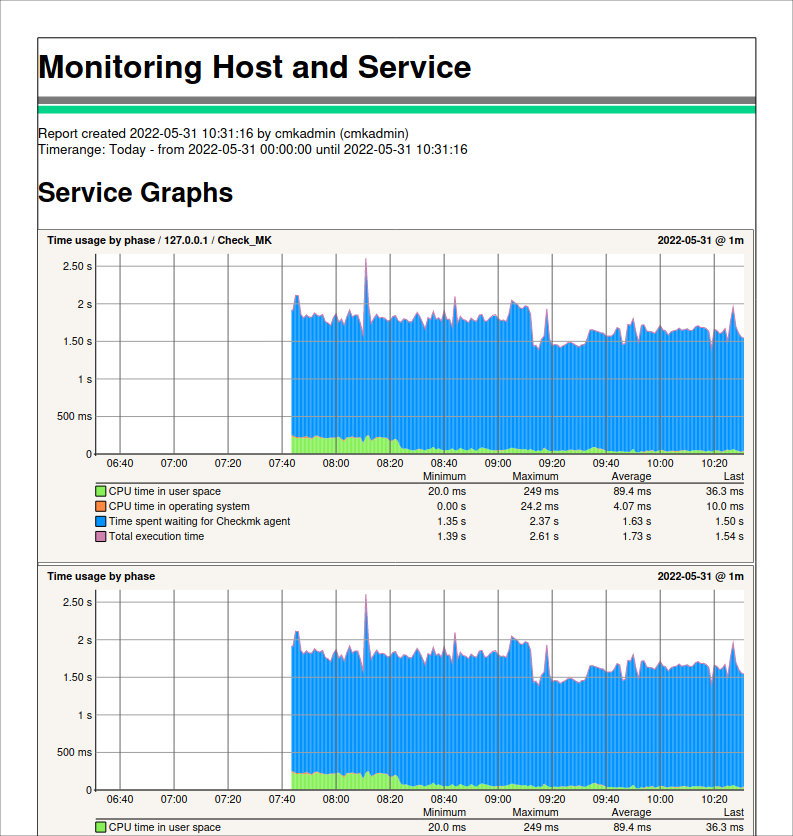The width and height of the screenshot is (793, 836).
Task: Click the '10.0 ms' last value
Action: [x=725, y=506]
